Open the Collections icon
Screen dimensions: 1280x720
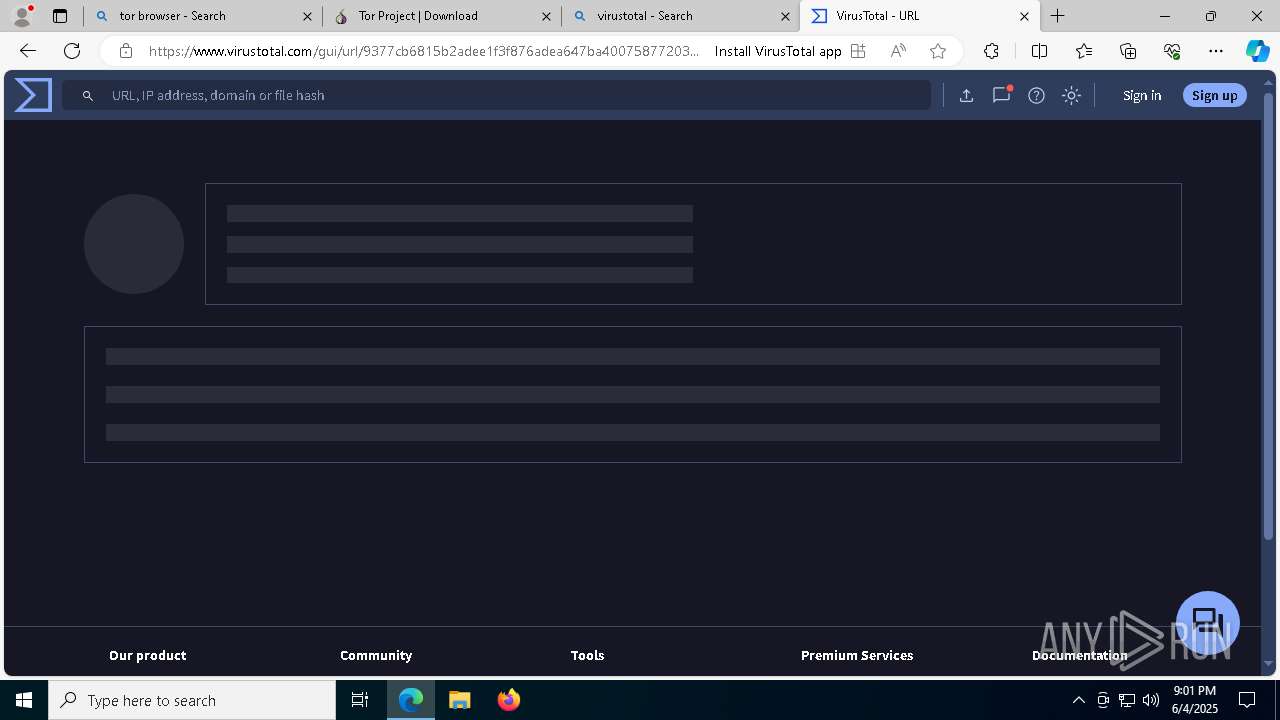(1128, 51)
